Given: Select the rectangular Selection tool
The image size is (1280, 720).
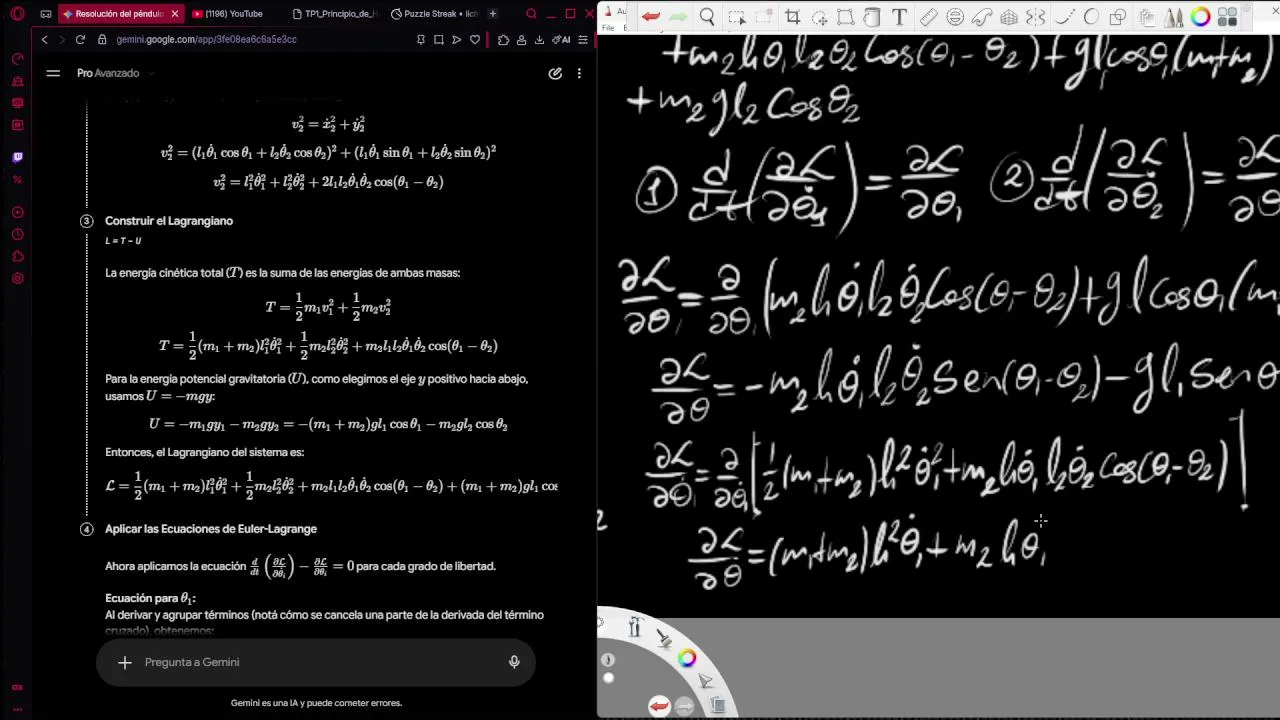Looking at the screenshot, I should pos(737,17).
